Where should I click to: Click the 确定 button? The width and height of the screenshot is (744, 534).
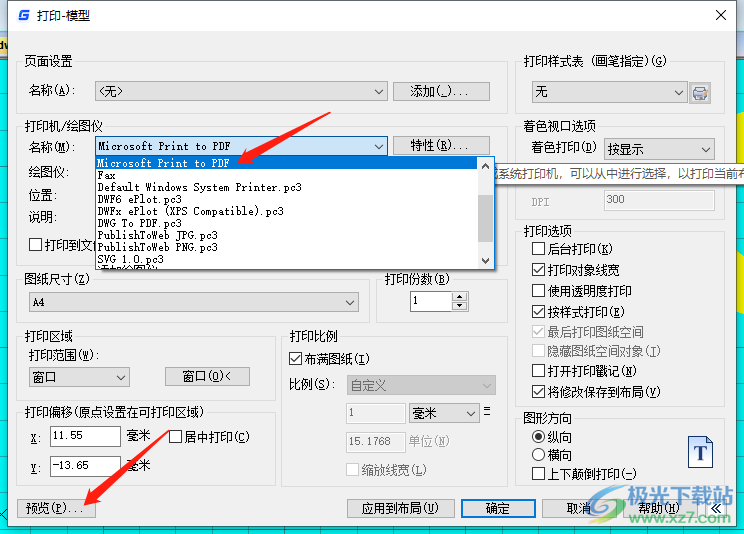498,508
